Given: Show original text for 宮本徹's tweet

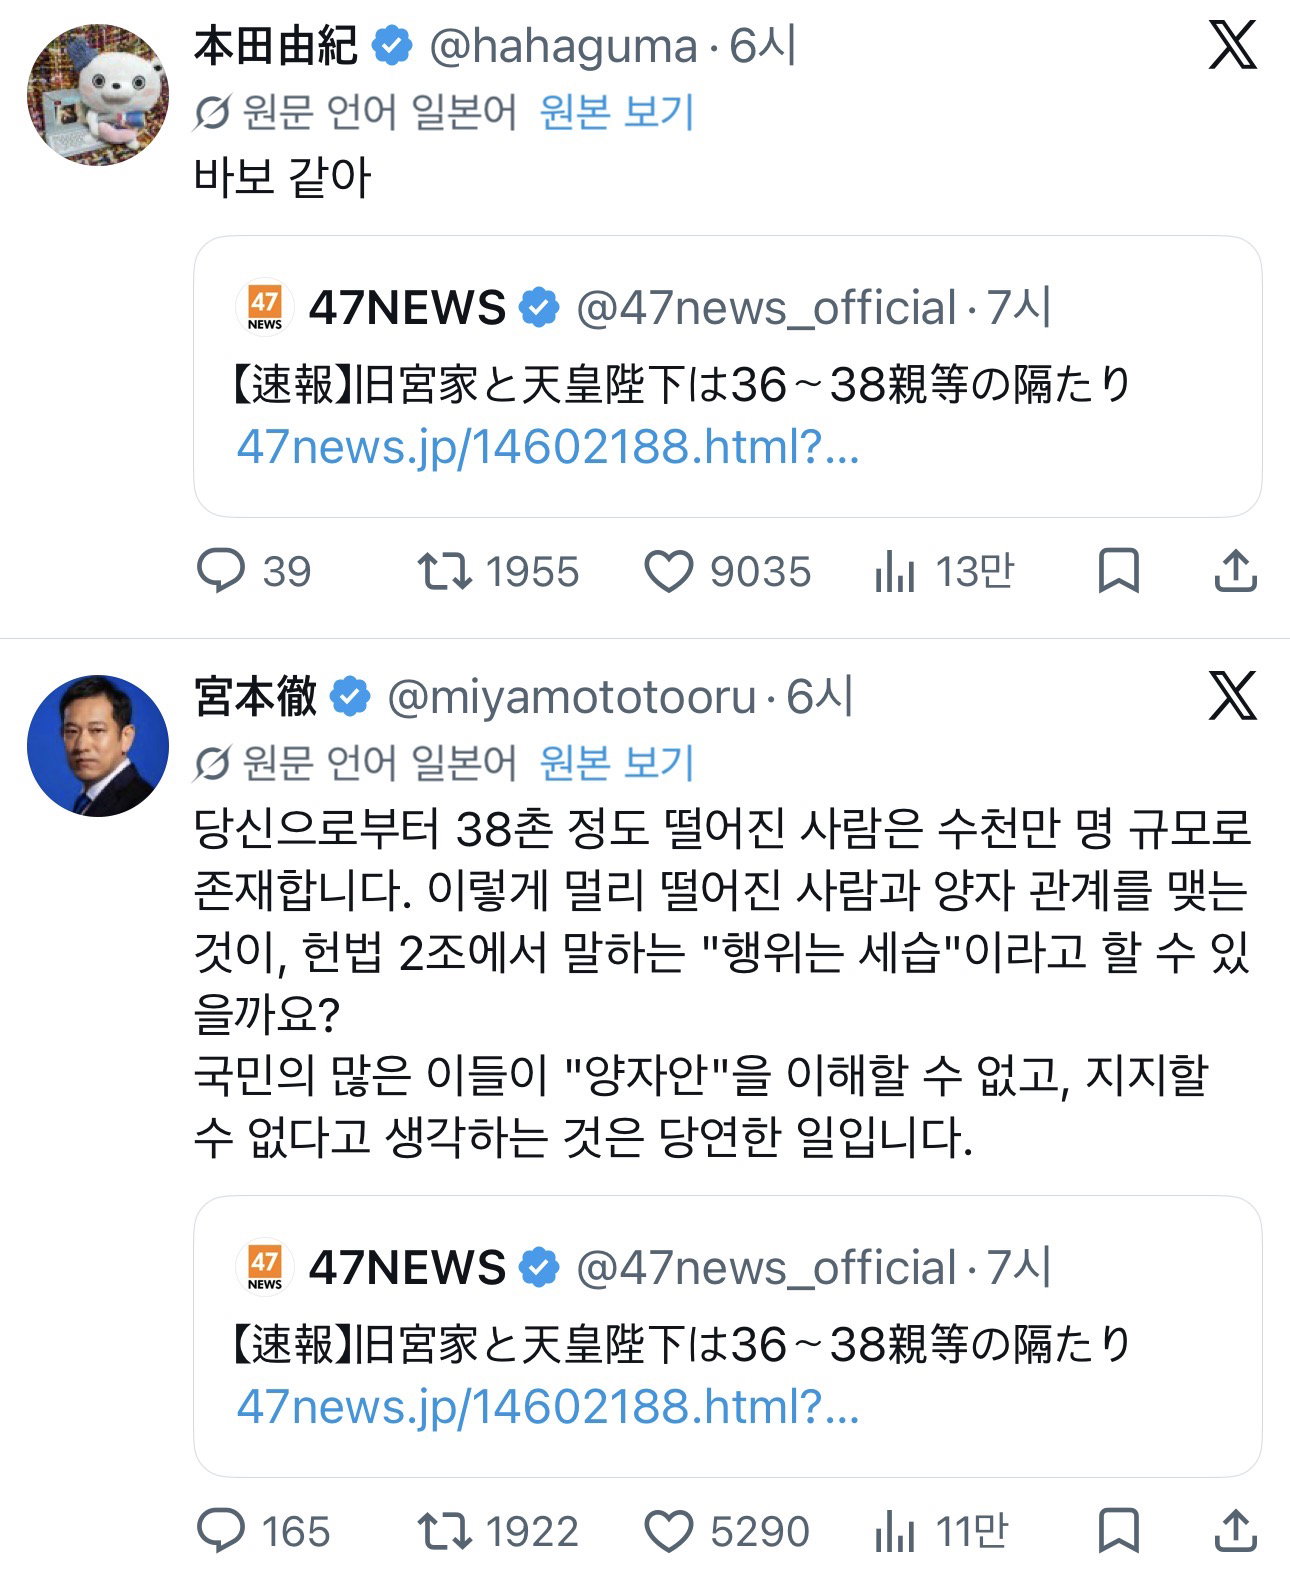Looking at the screenshot, I should [616, 763].
